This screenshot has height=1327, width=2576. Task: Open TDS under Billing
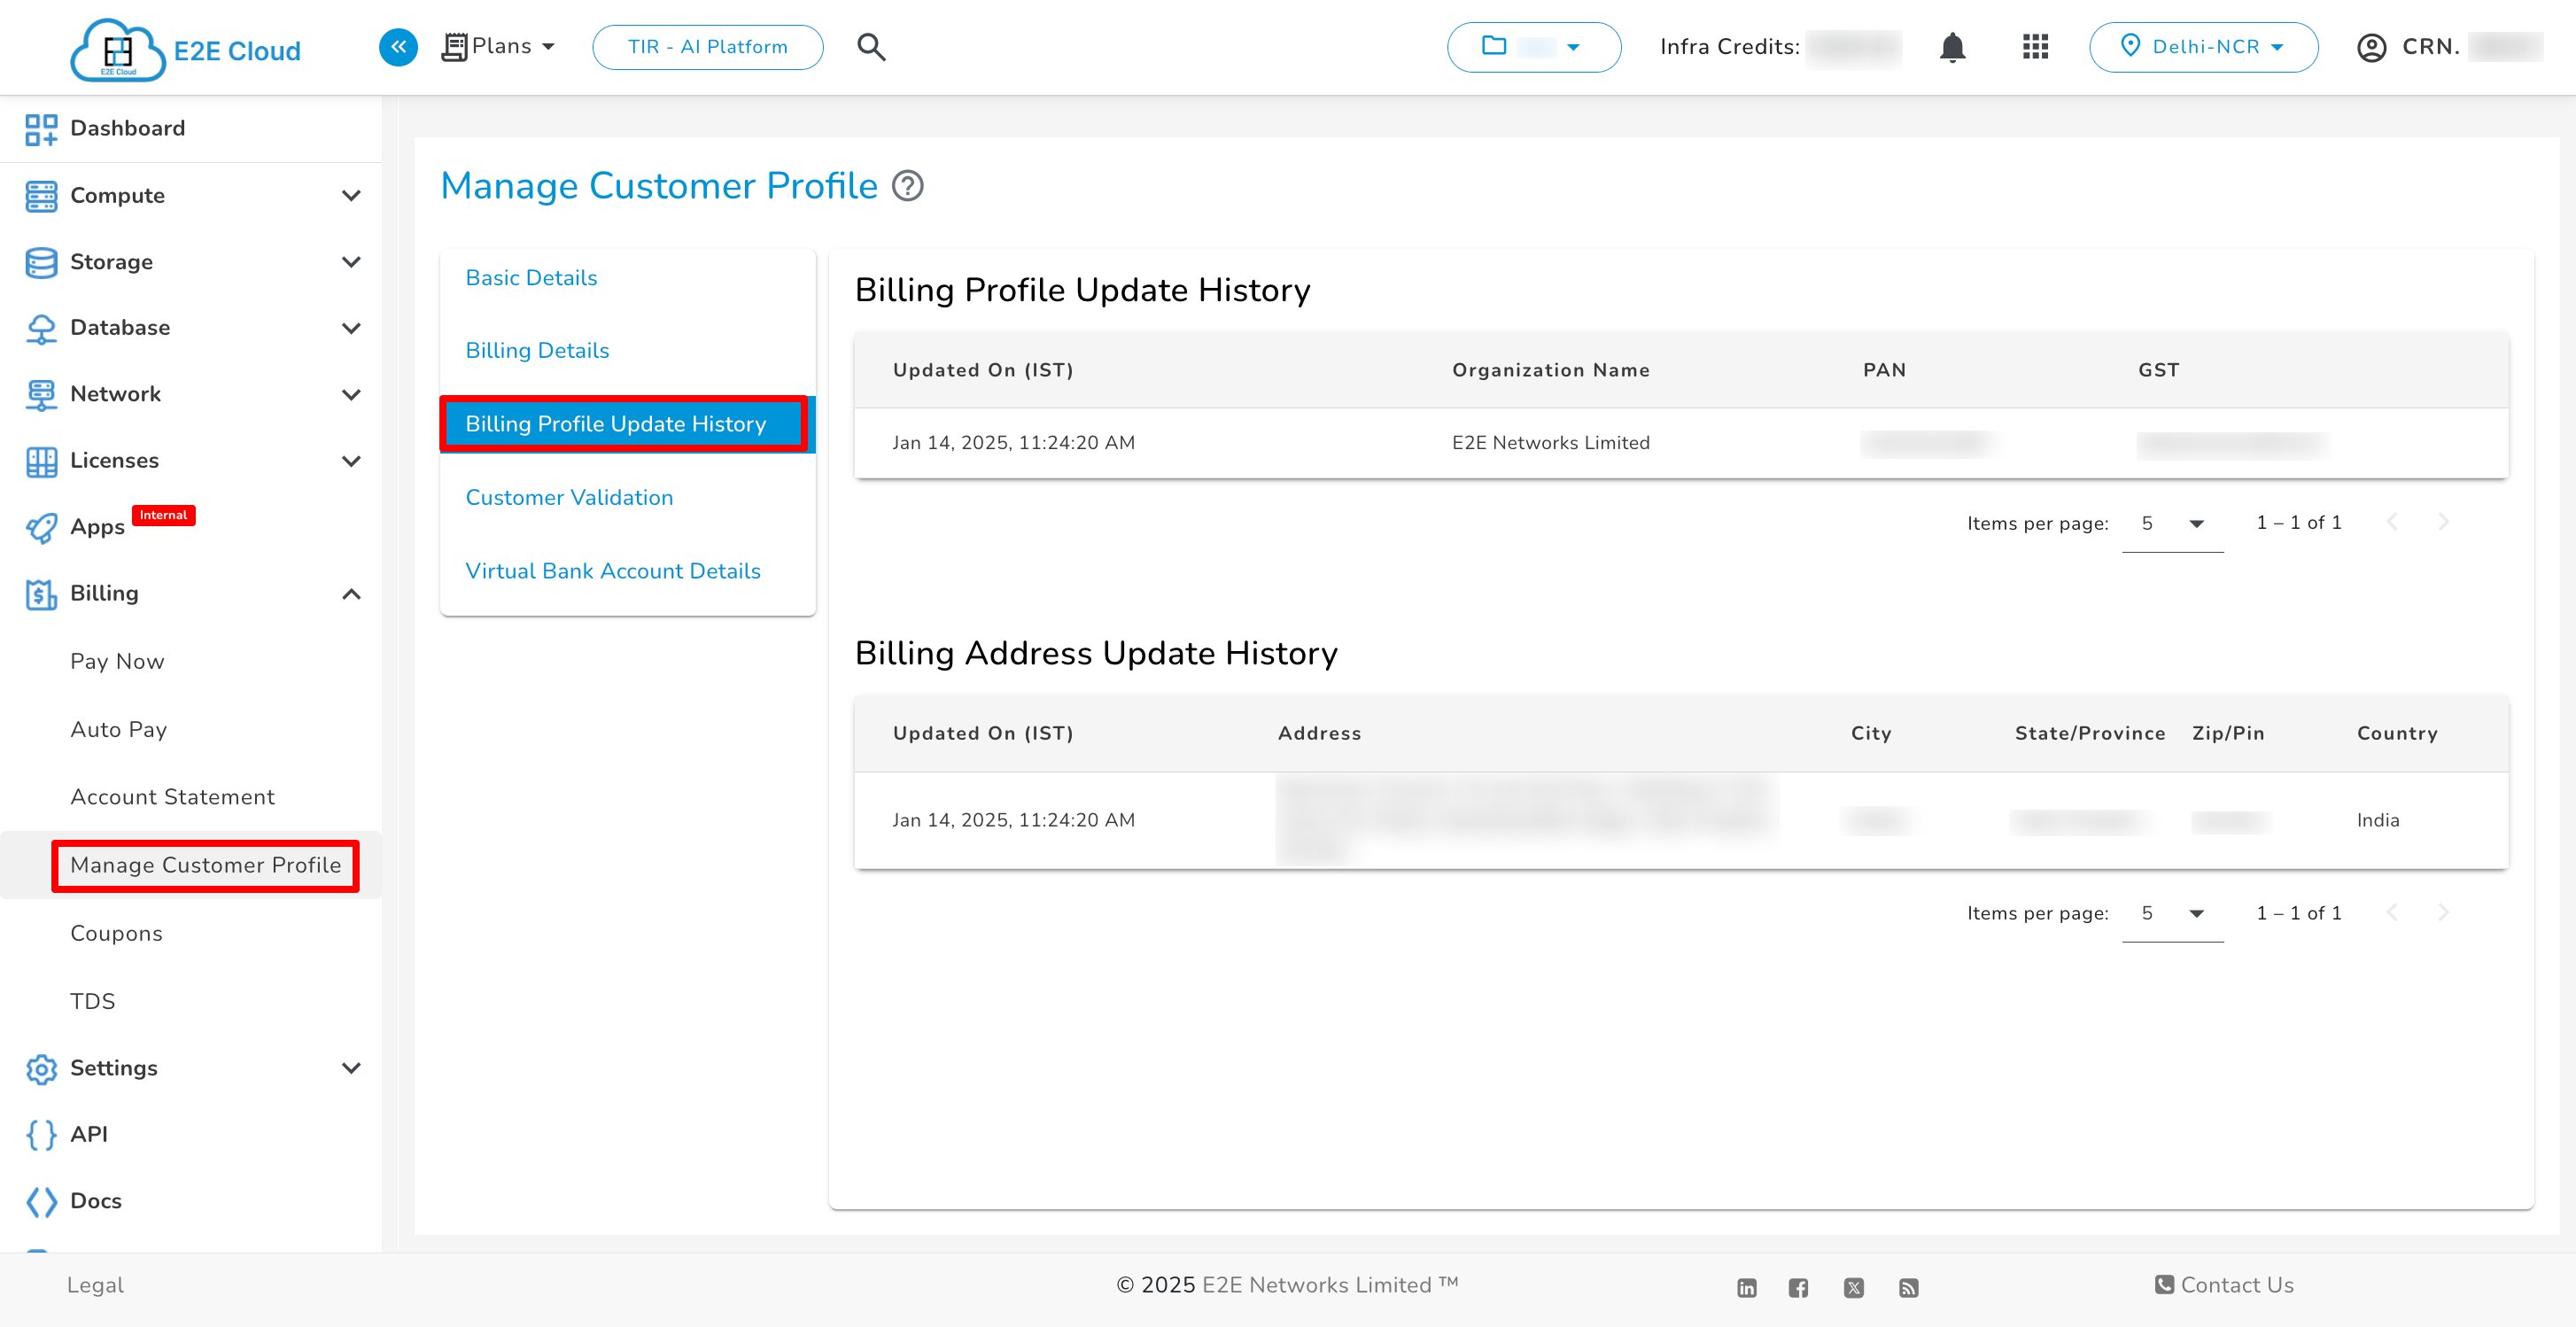coord(92,1001)
